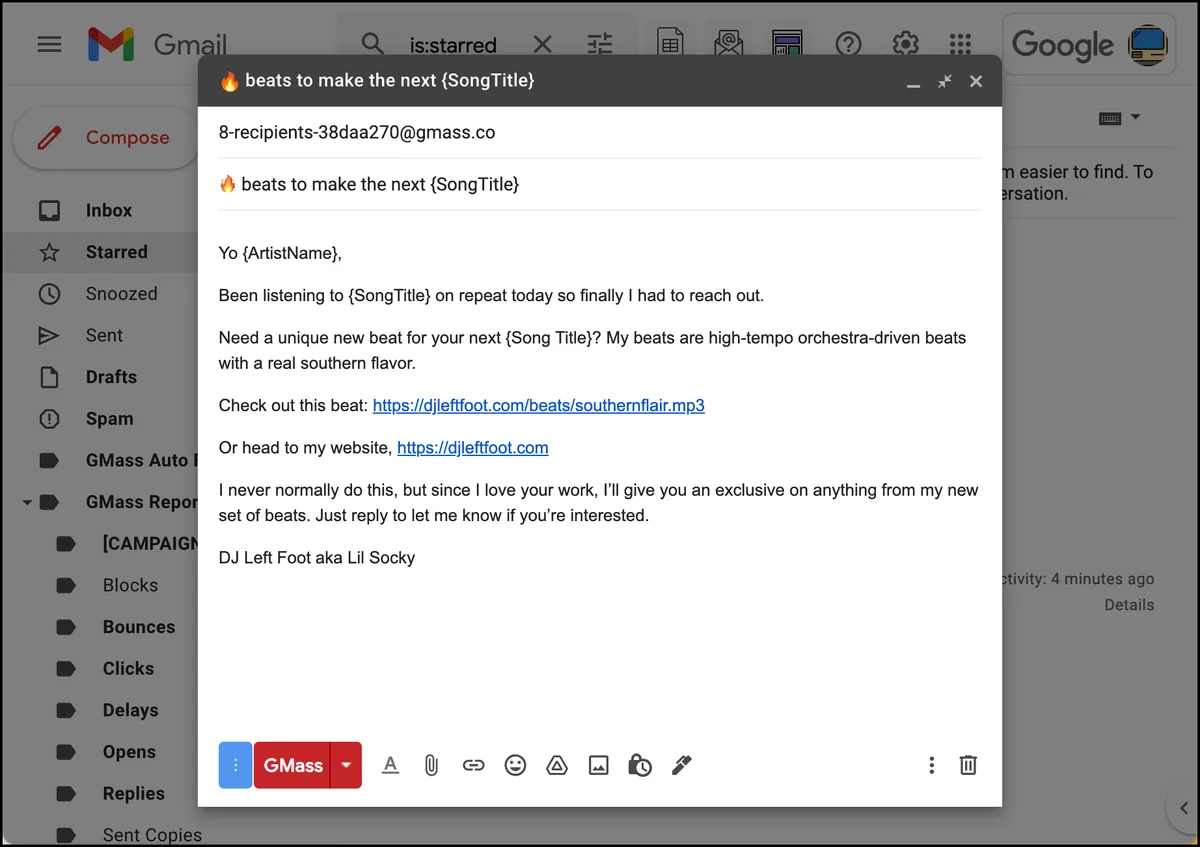Send the campaign with GMass button
The height and width of the screenshot is (847, 1200).
click(292, 765)
